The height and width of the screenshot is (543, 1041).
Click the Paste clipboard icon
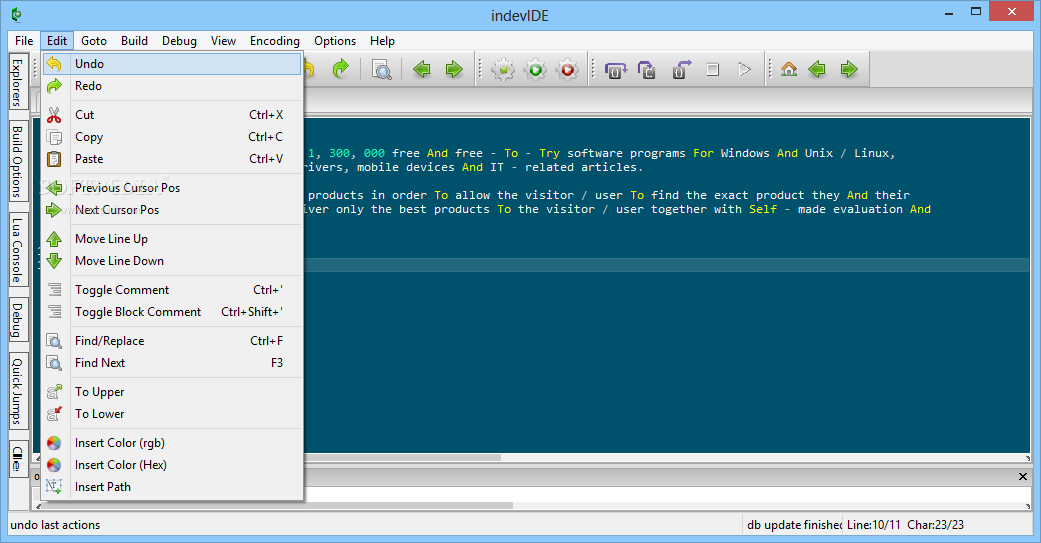pos(54,159)
